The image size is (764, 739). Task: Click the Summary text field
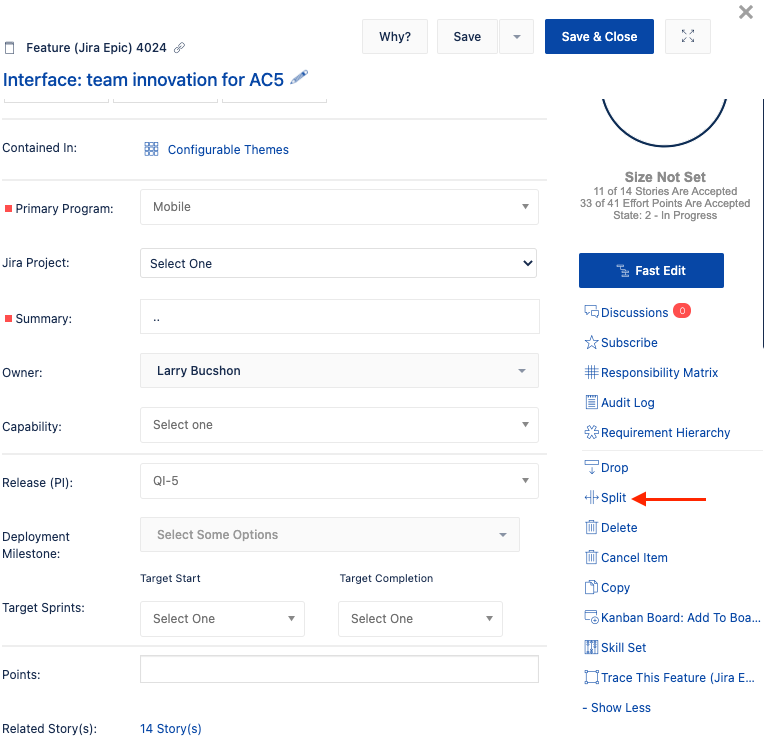pos(340,317)
